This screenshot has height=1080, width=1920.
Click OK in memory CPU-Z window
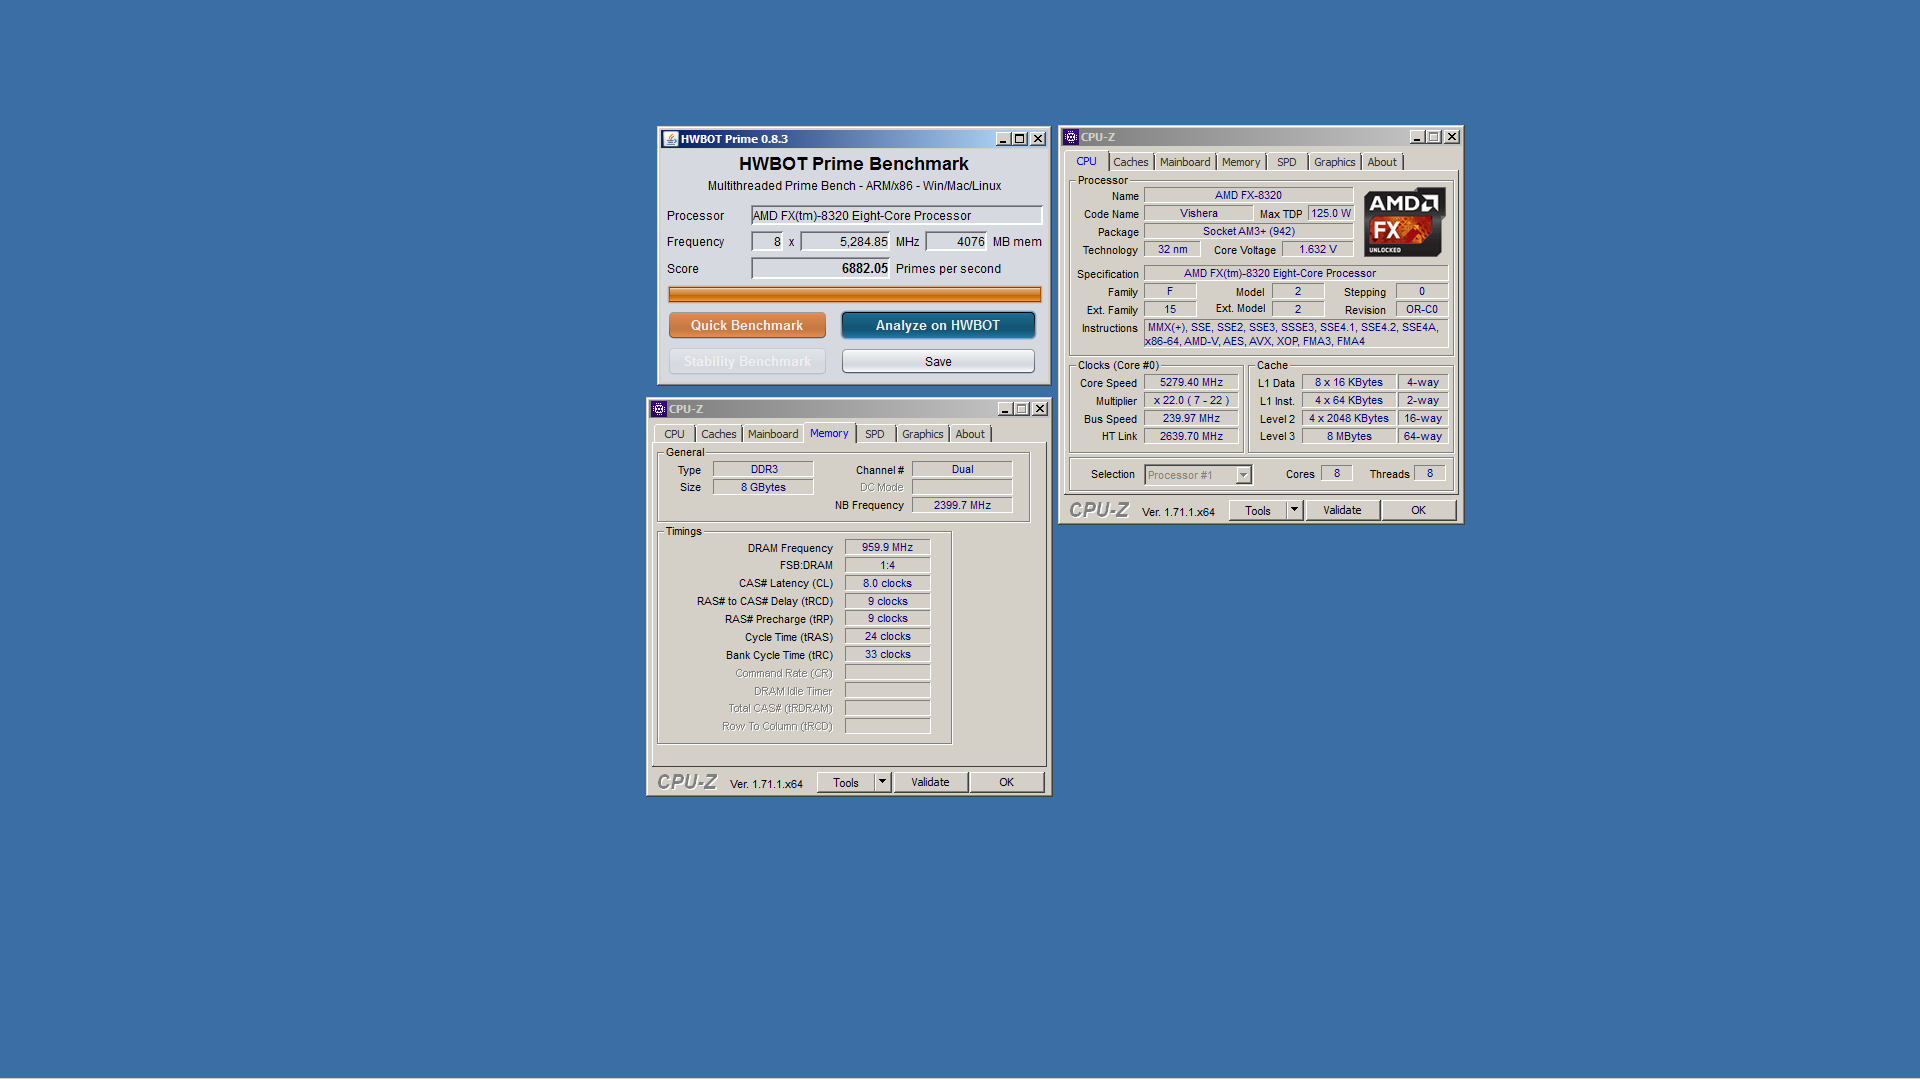[1007, 783]
